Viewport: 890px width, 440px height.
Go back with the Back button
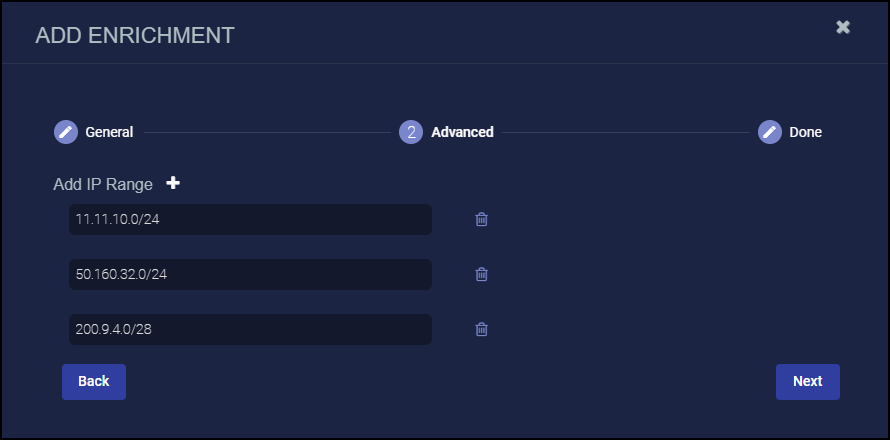pos(94,381)
